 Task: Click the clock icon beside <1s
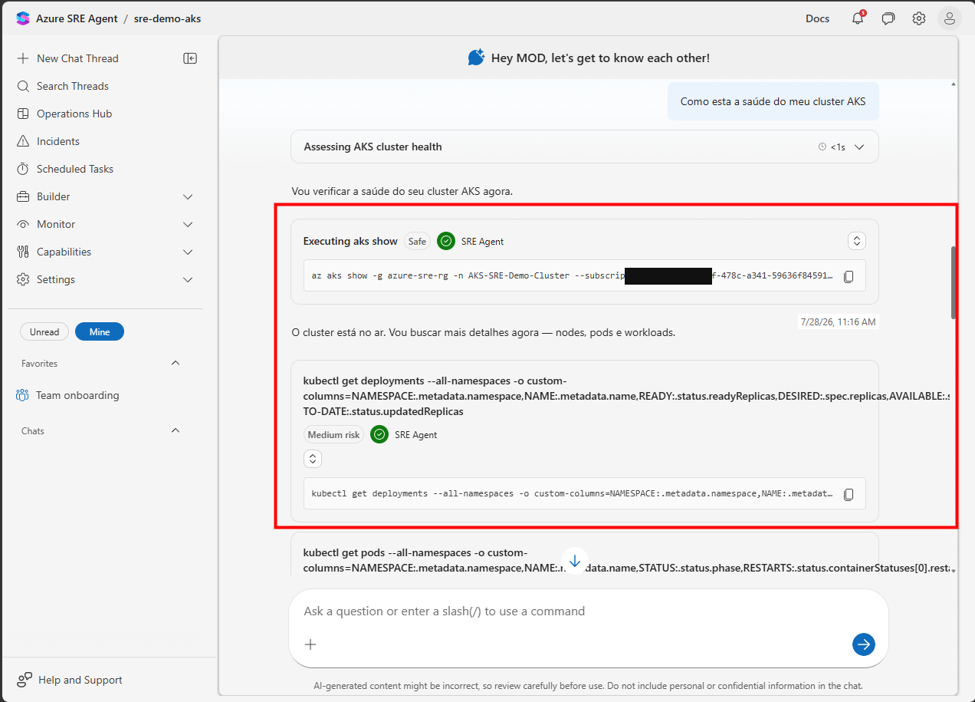pyautogui.click(x=822, y=147)
